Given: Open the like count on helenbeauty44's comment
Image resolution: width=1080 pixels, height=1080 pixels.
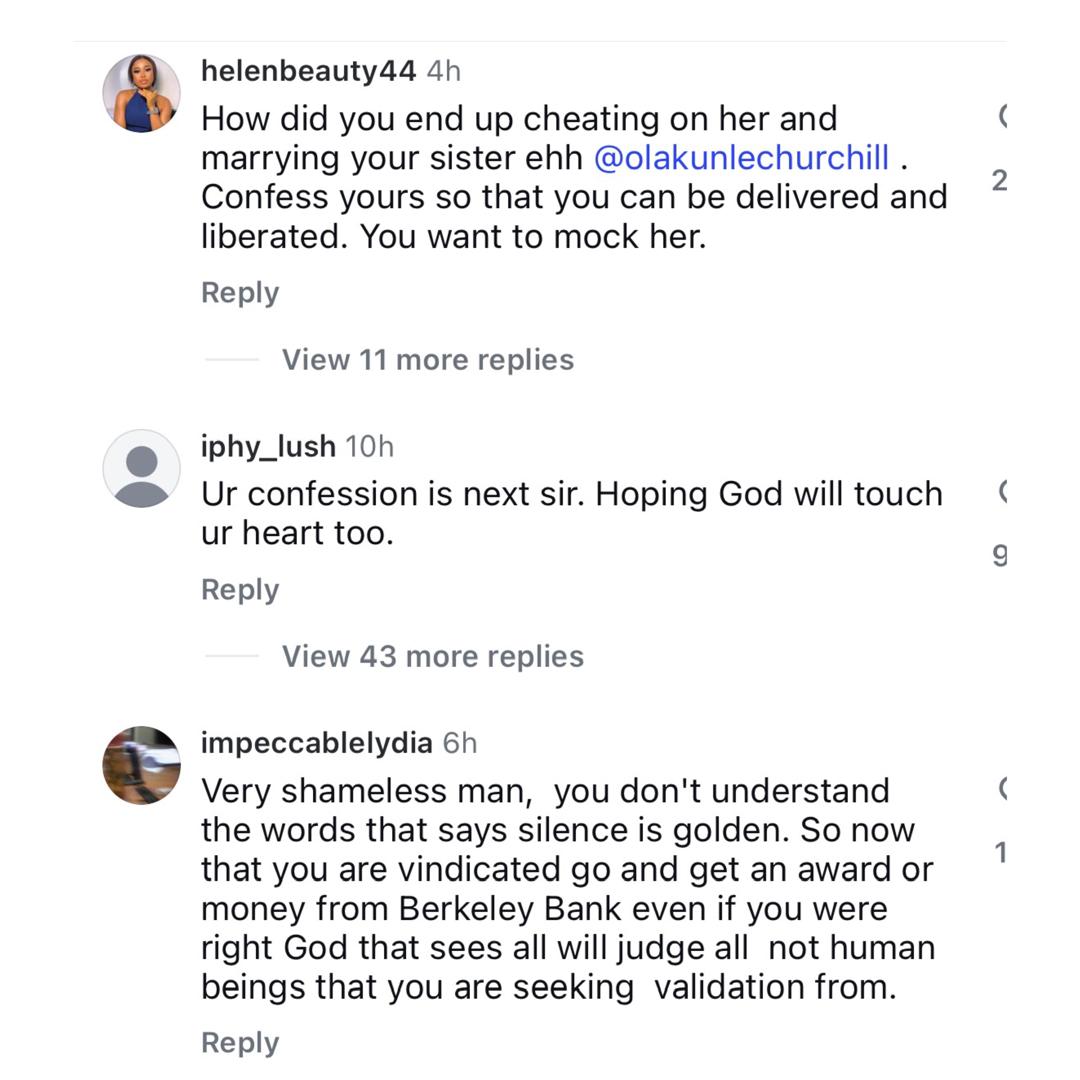Looking at the screenshot, I should [999, 181].
